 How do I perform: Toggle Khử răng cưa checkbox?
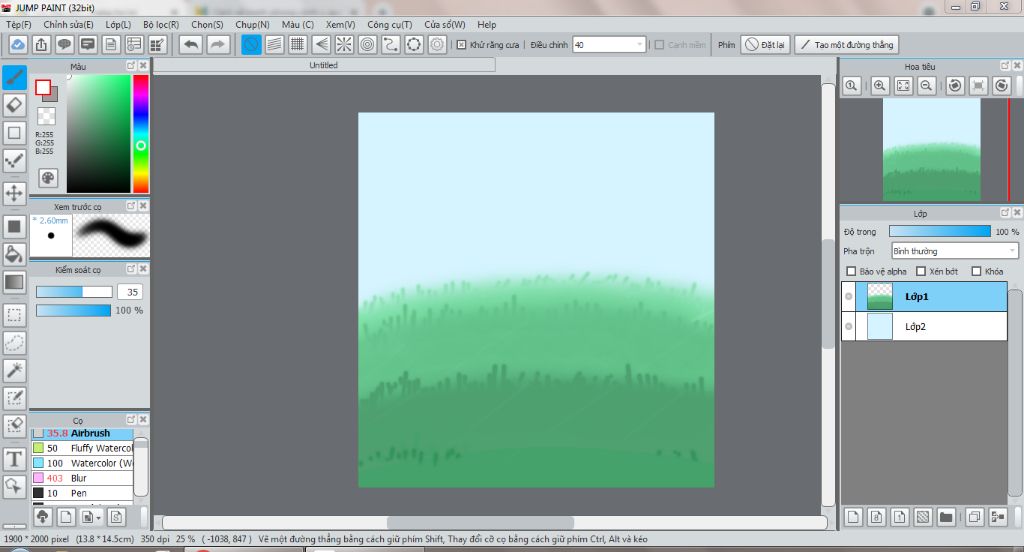[462, 44]
